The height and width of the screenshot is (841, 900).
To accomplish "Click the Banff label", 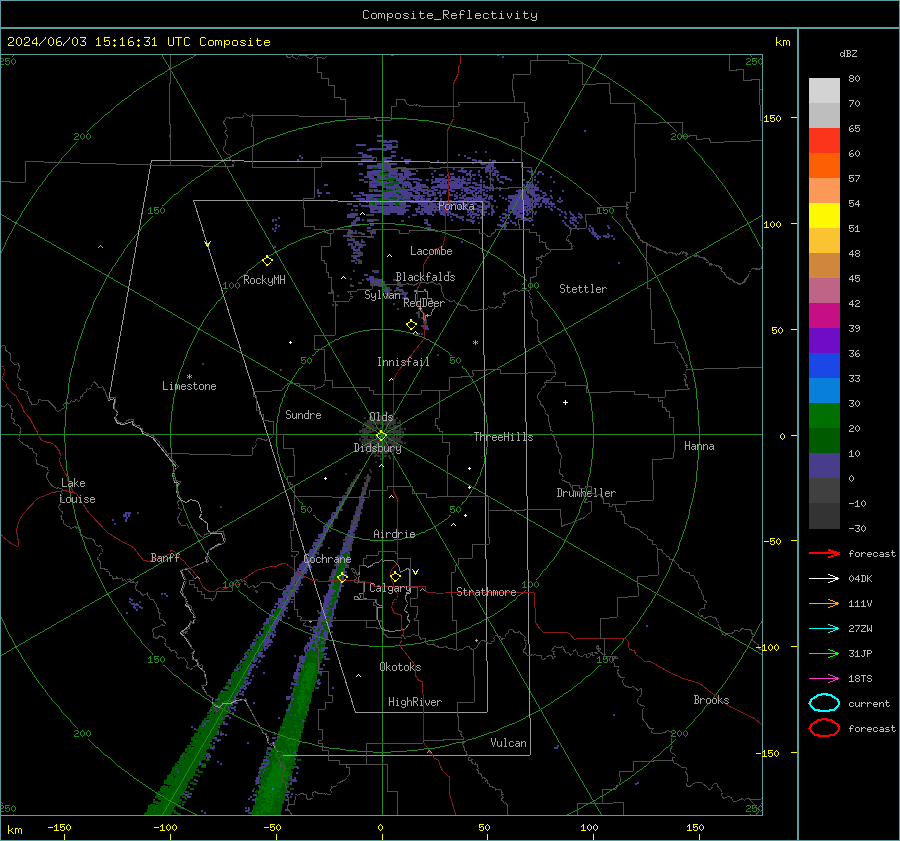I will click(165, 557).
